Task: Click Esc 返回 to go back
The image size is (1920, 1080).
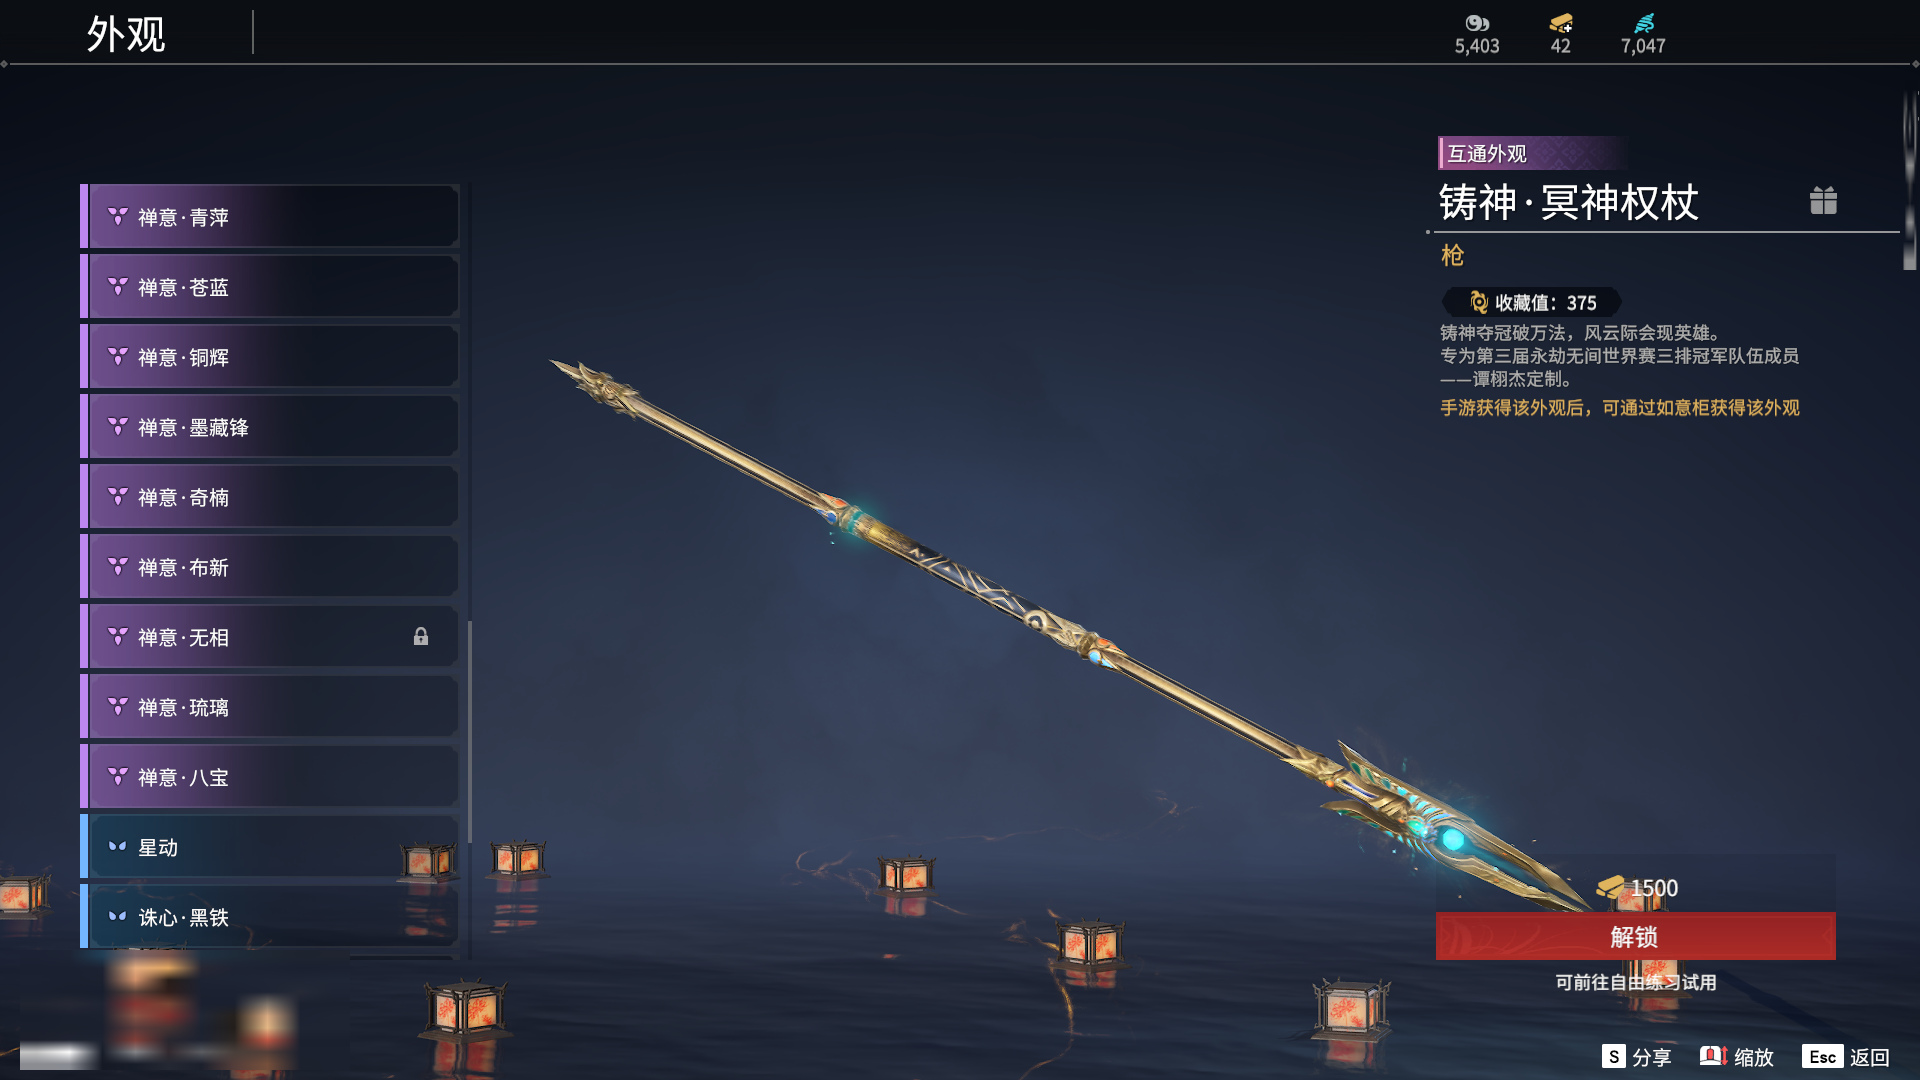Action: [x=1846, y=1057]
